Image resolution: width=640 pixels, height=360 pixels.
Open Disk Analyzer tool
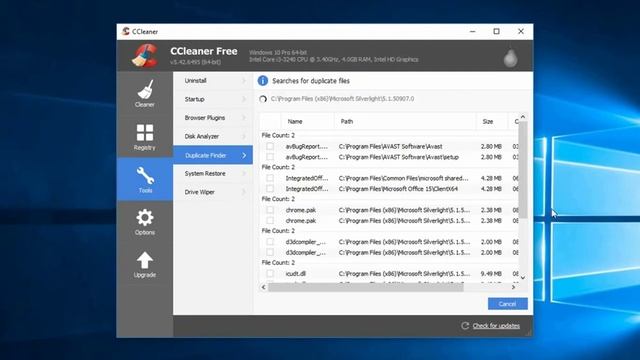pyautogui.click(x=213, y=136)
